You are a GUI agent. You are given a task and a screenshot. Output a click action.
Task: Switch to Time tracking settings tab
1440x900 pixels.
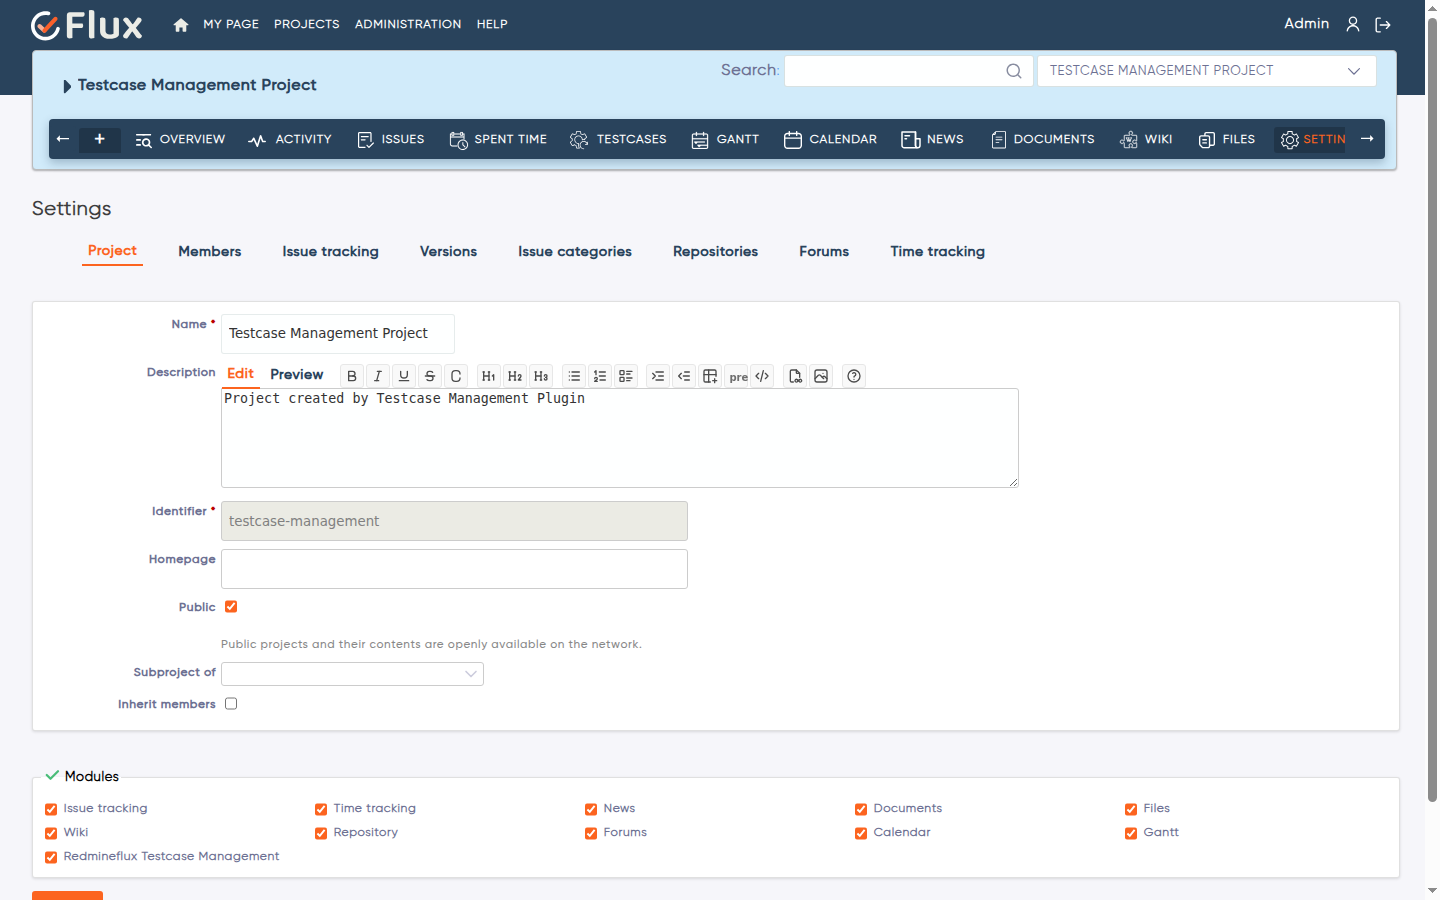938,252
